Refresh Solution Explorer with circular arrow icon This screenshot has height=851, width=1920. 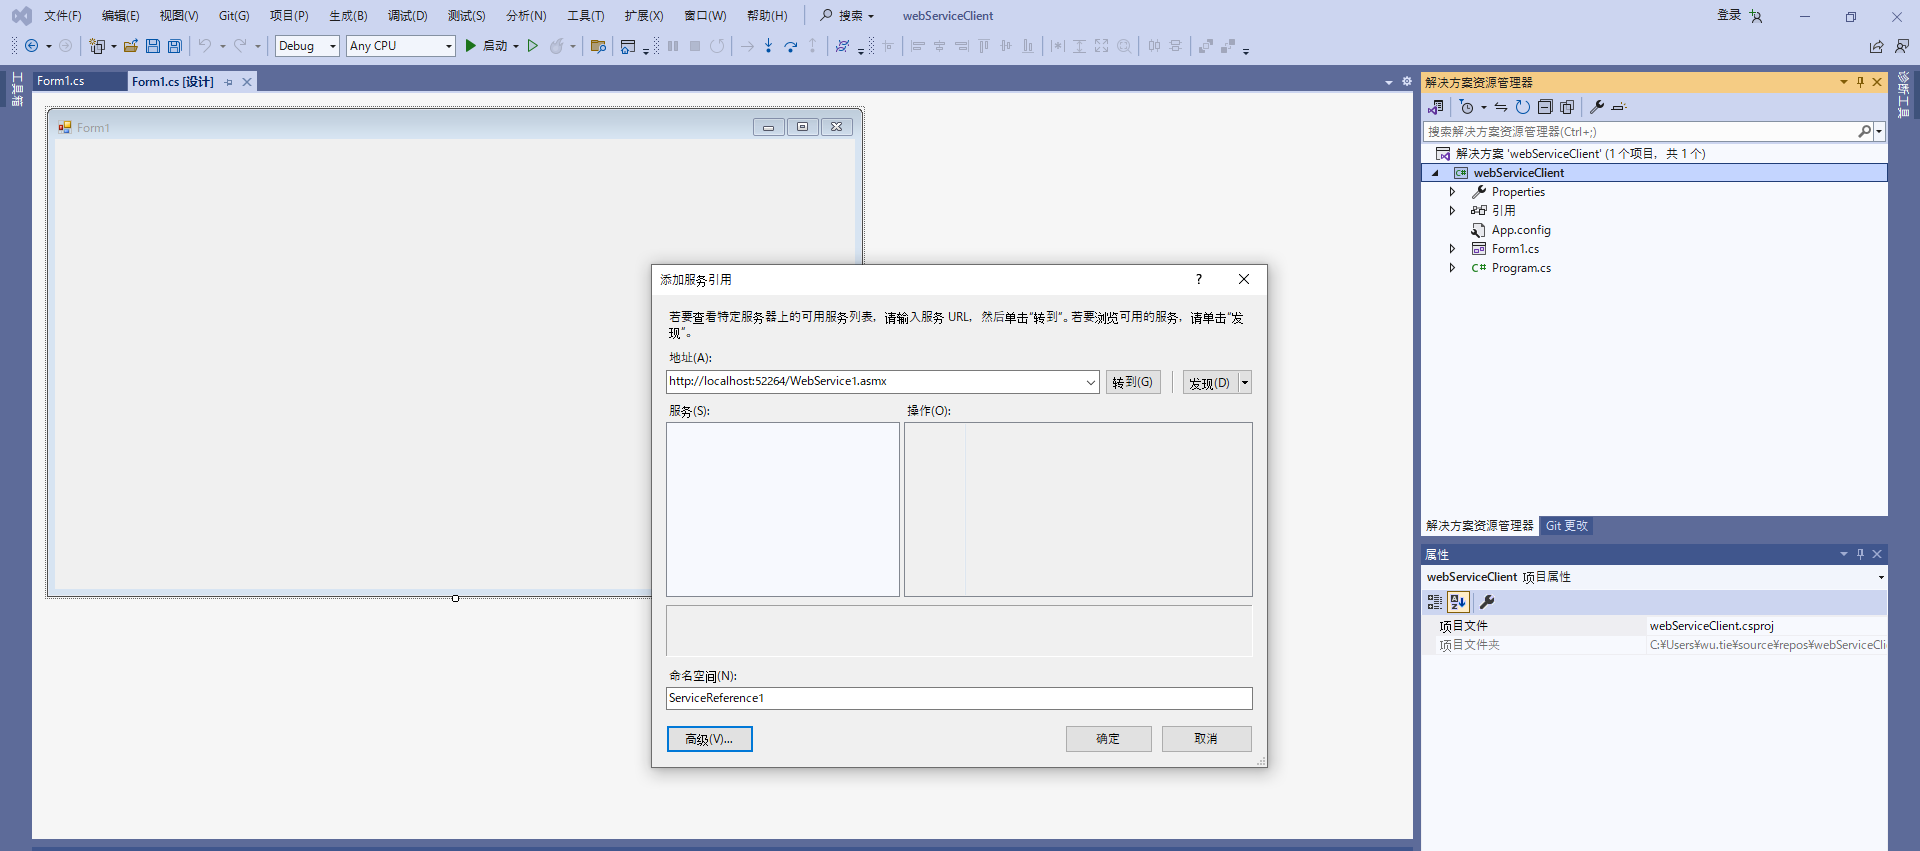click(1523, 107)
